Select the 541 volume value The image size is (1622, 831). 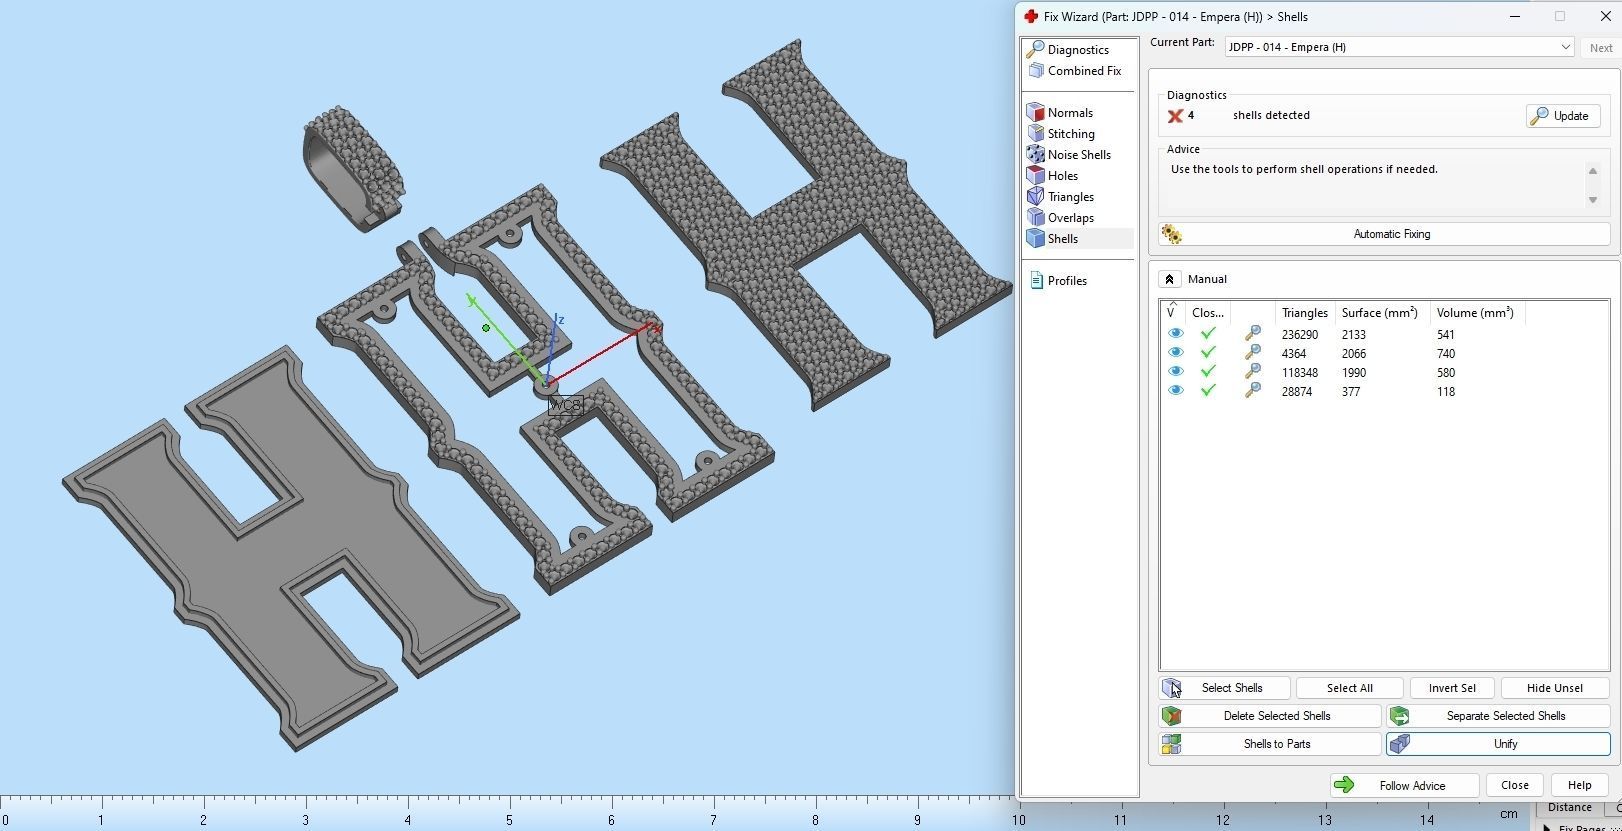1446,335
